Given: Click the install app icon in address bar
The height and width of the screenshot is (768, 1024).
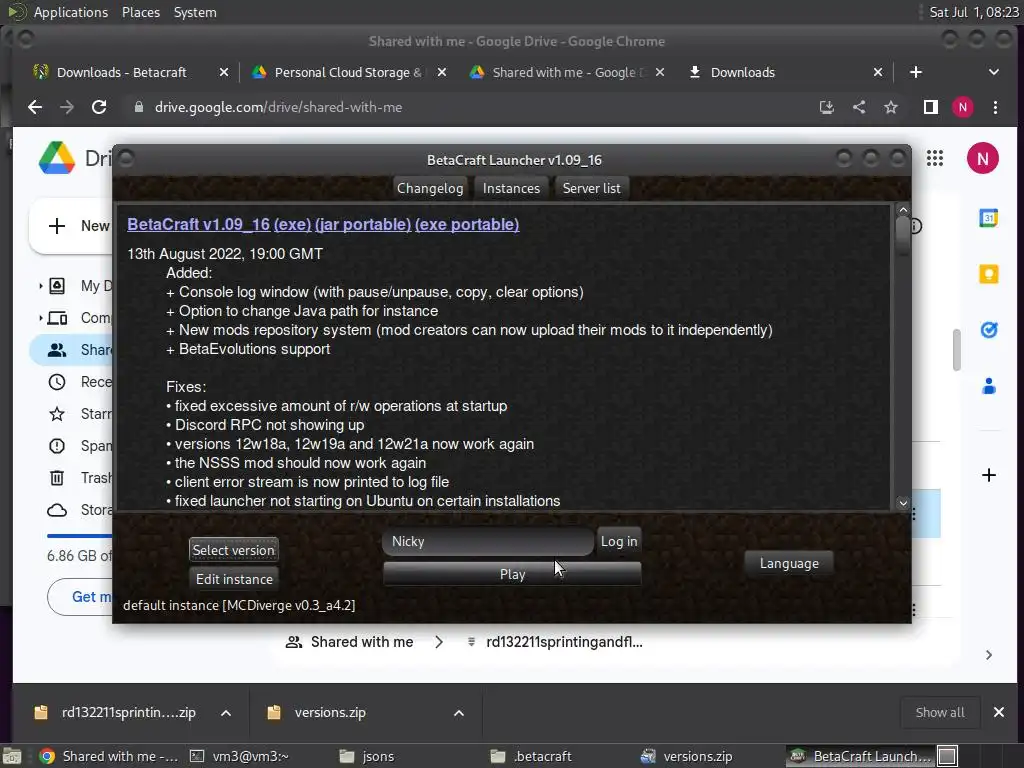Looking at the screenshot, I should (827, 107).
